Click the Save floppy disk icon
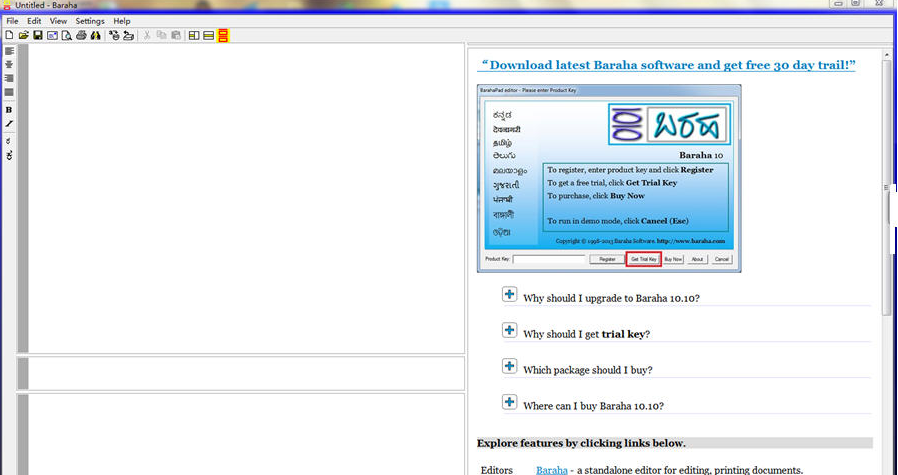The width and height of the screenshot is (898, 475). (x=38, y=36)
